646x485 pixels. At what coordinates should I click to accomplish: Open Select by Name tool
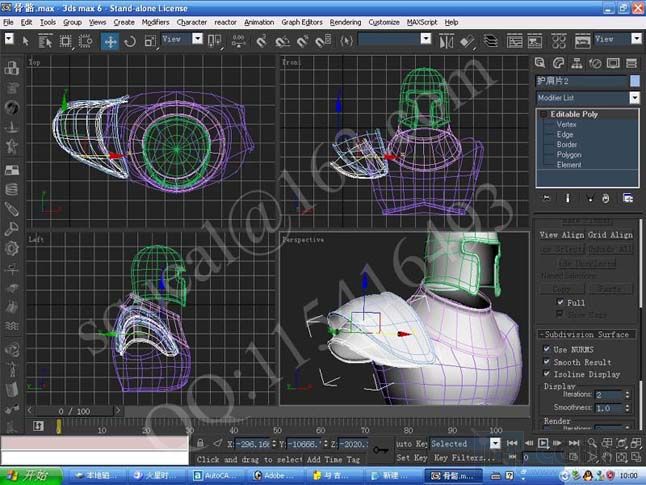[44, 41]
